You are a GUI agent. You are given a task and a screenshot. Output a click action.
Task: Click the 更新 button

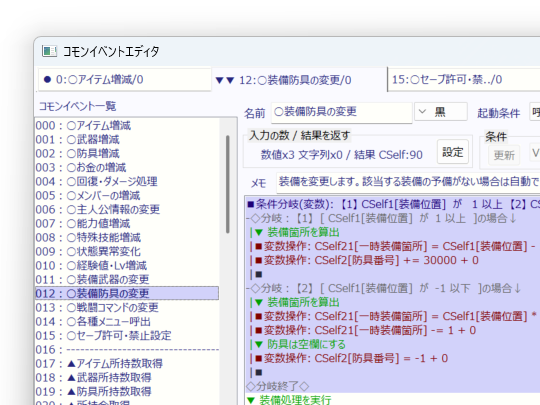[504, 155]
